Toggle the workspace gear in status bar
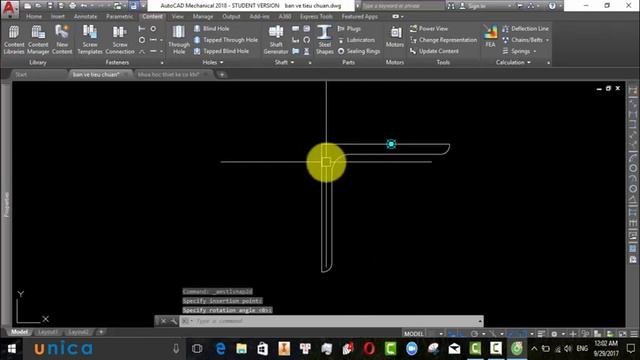 [x=554, y=334]
